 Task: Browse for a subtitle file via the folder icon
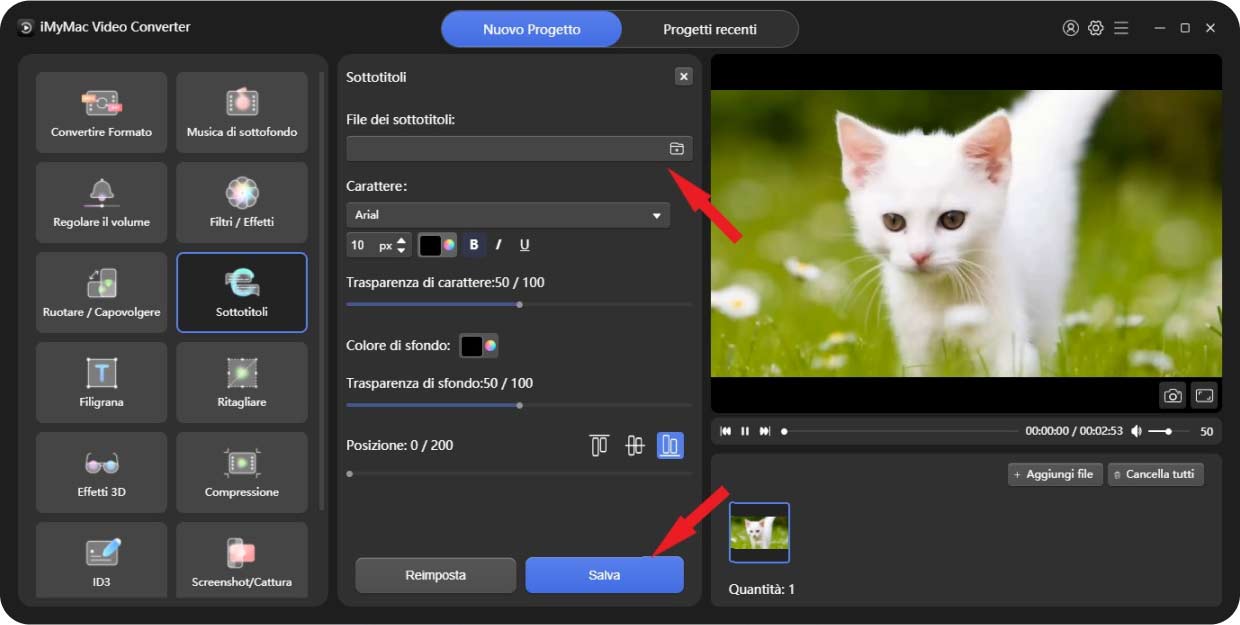(677, 149)
